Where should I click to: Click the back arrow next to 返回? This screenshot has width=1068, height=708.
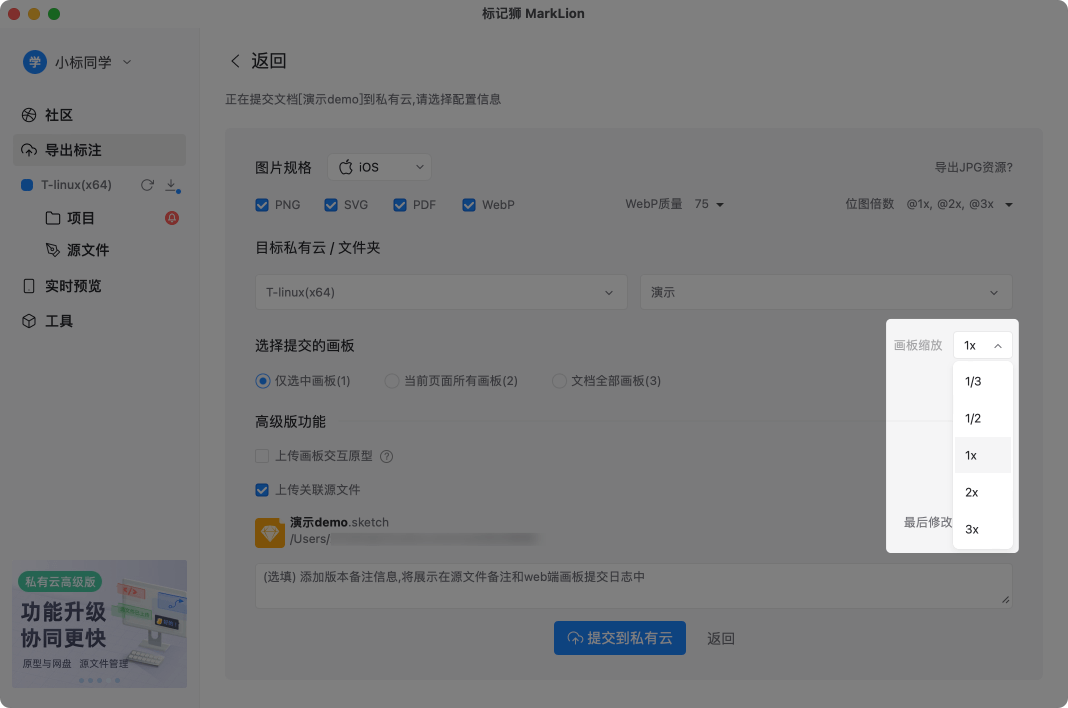(x=235, y=61)
